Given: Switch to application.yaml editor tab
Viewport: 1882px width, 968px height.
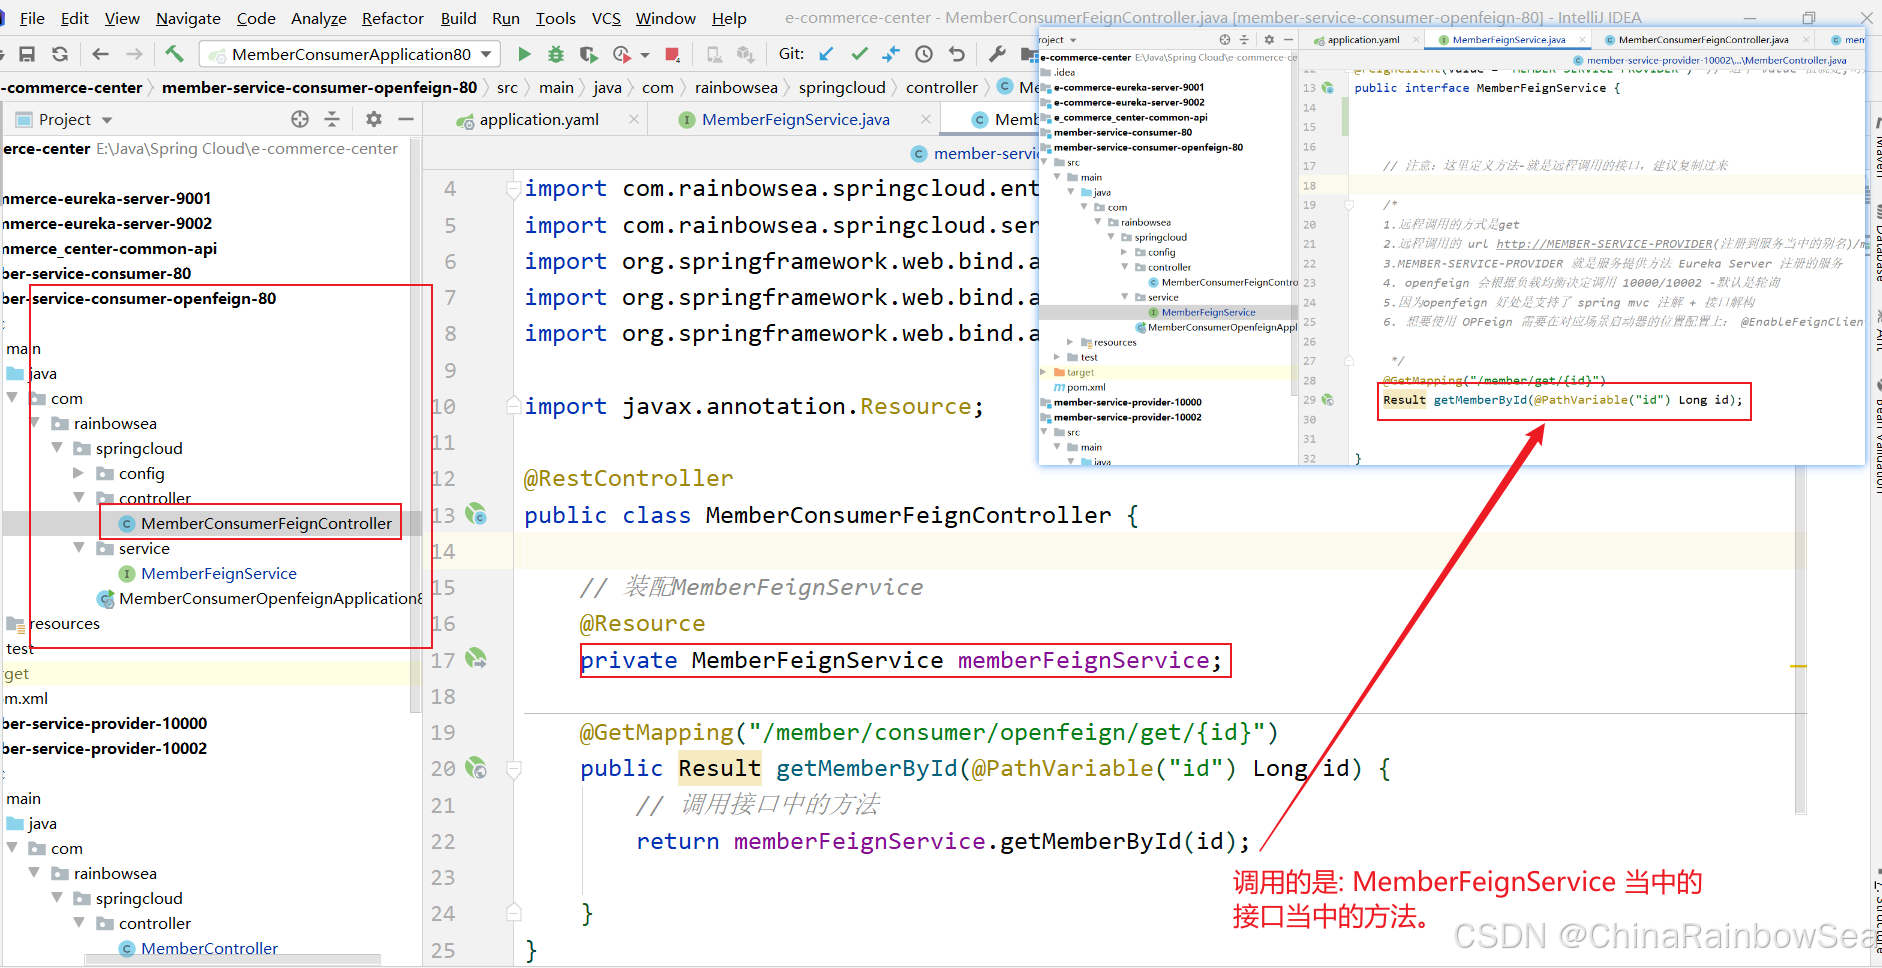Looking at the screenshot, I should click(x=539, y=119).
